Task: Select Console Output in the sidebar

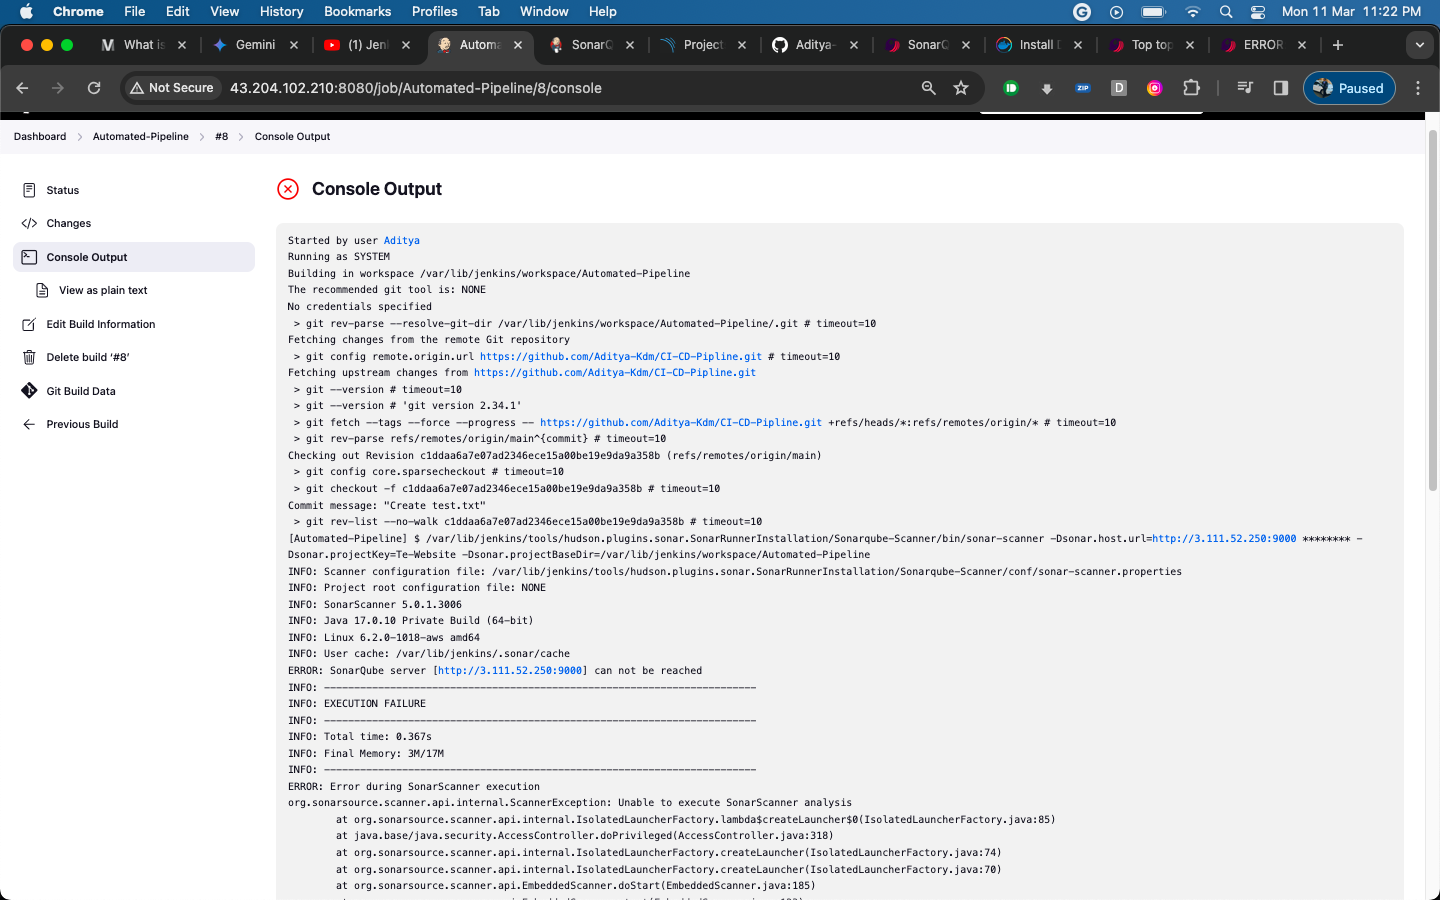Action: point(134,257)
